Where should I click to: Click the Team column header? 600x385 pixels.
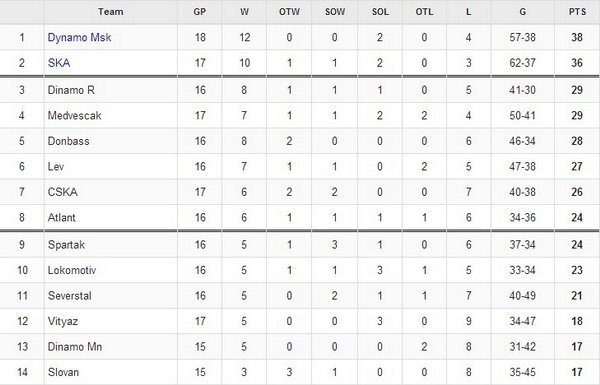pos(111,12)
